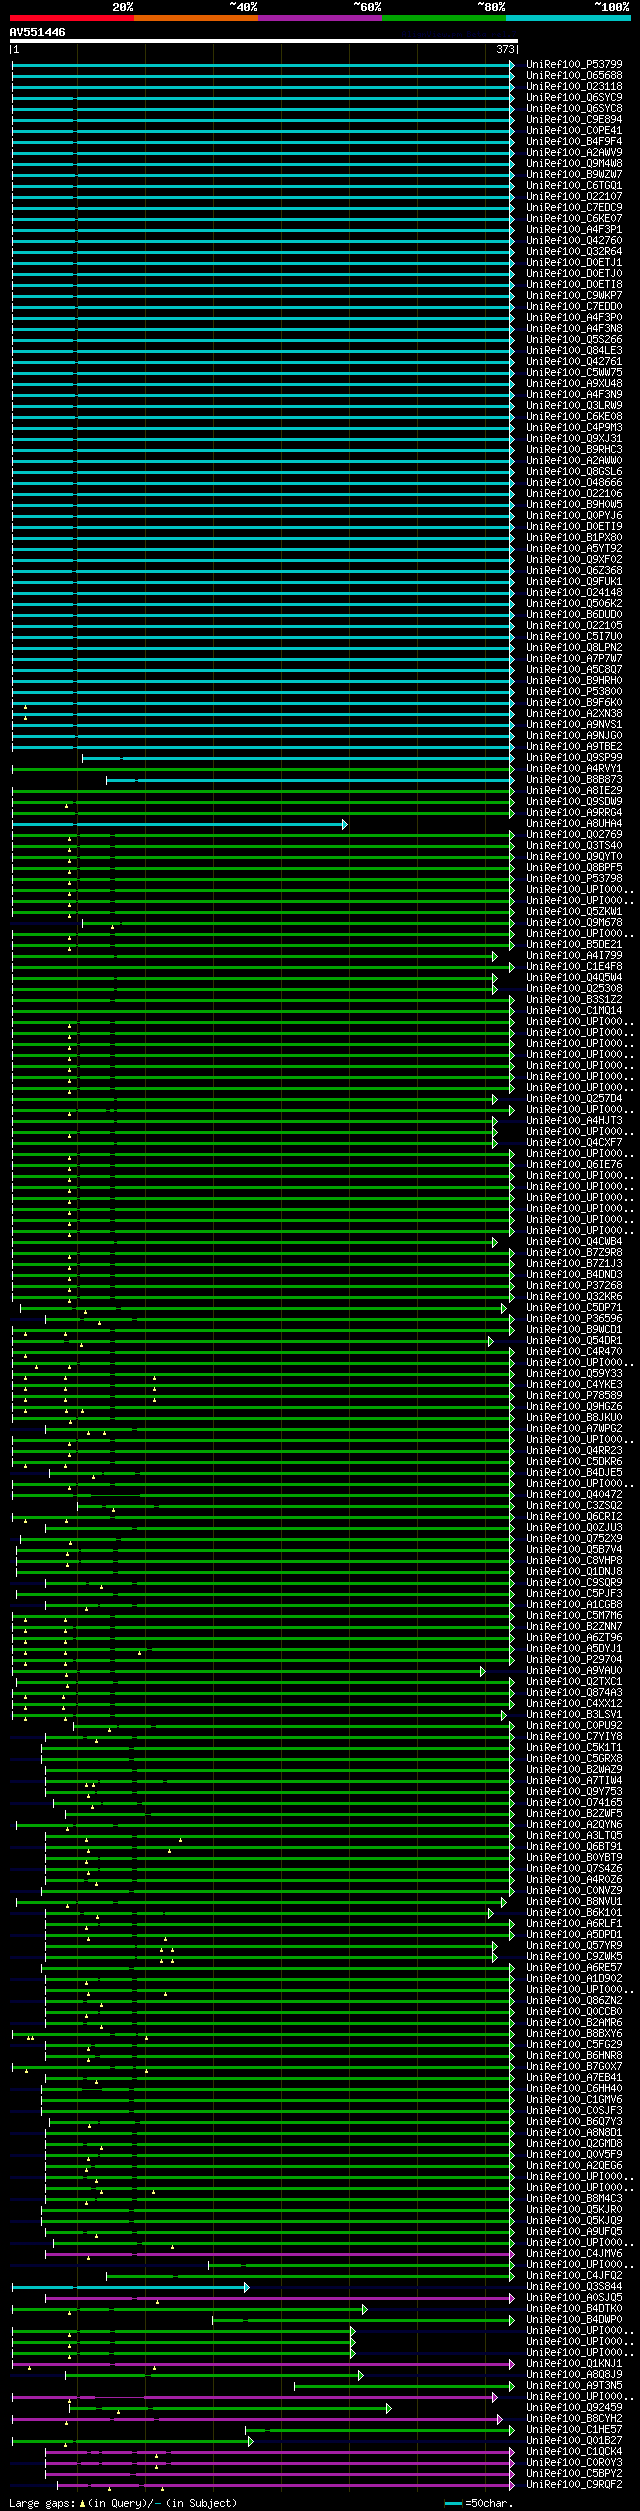This screenshot has height=2511, width=640.
Task: Select hit UniRef100_P53799
Action: 574,64
